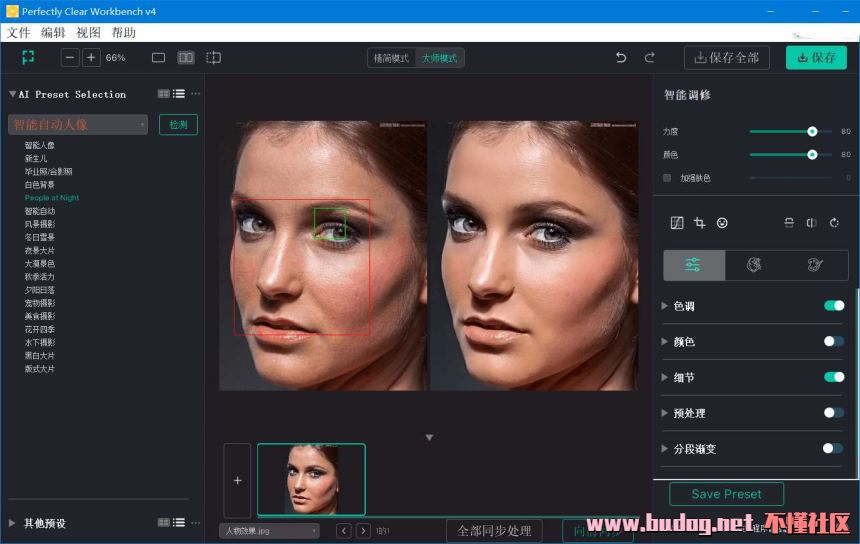Switch to the 精简模式 tab
Screen dimensions: 860x544
(x=391, y=58)
